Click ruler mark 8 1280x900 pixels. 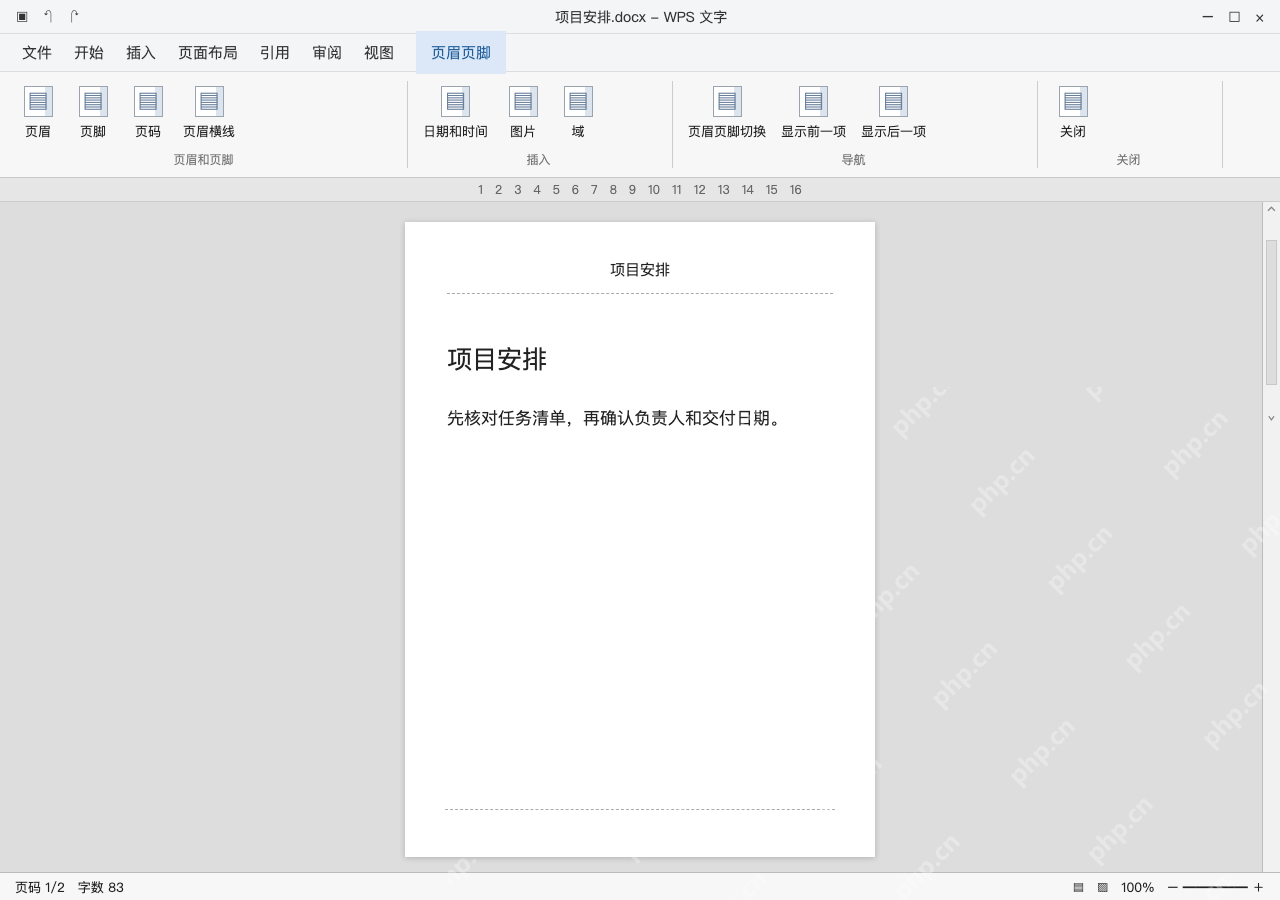613,190
